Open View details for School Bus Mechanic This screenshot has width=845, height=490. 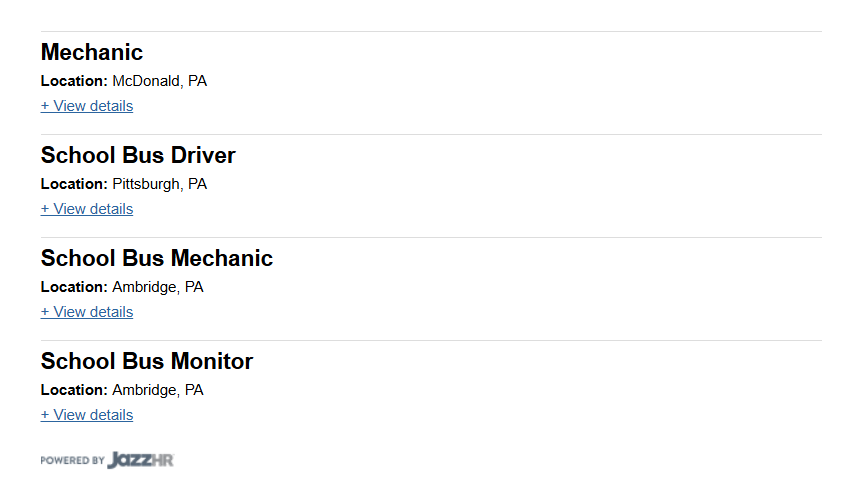(87, 312)
